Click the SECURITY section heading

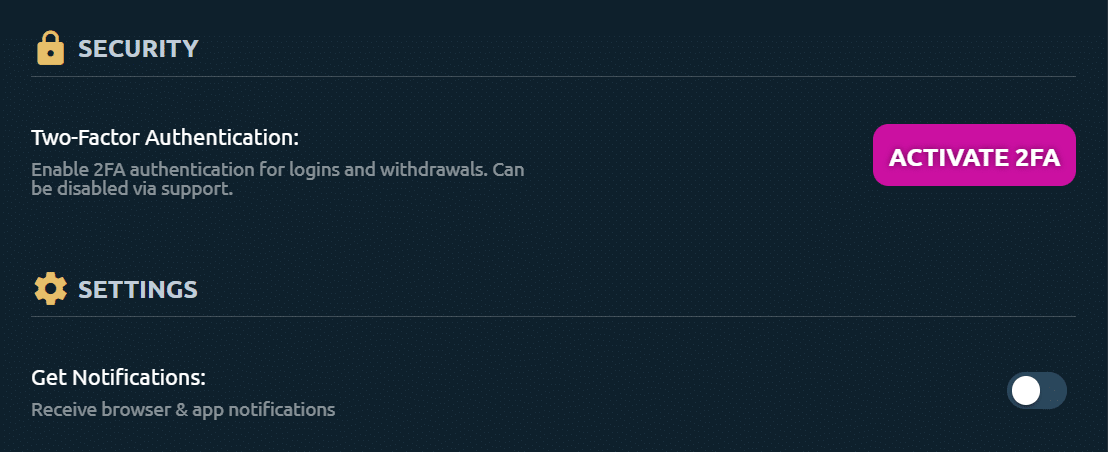coord(138,48)
